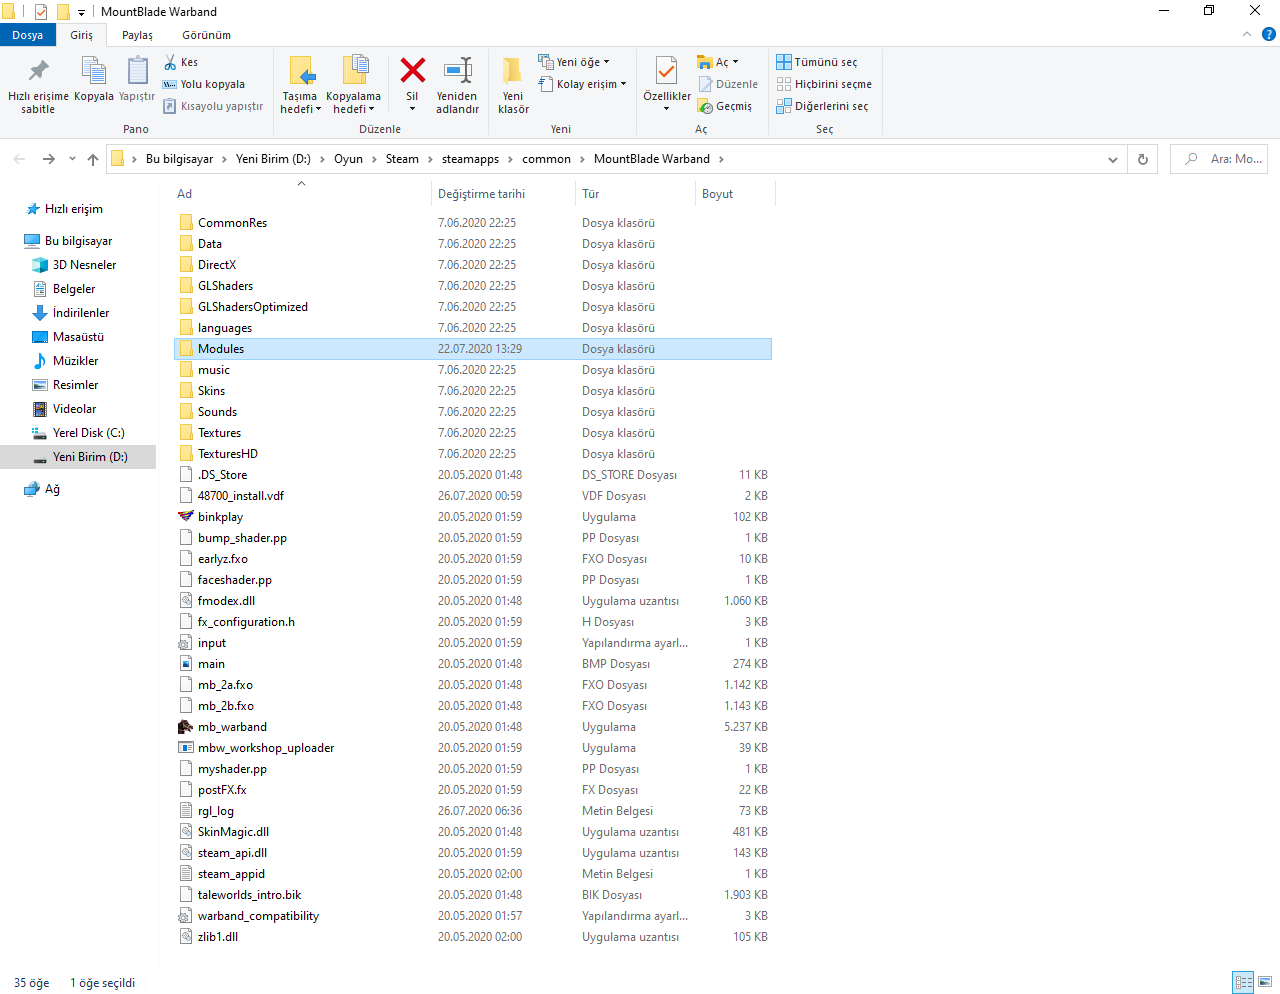Create a new folder with Yeni klasör
Image resolution: width=1280 pixels, height=994 pixels.
pos(513,85)
